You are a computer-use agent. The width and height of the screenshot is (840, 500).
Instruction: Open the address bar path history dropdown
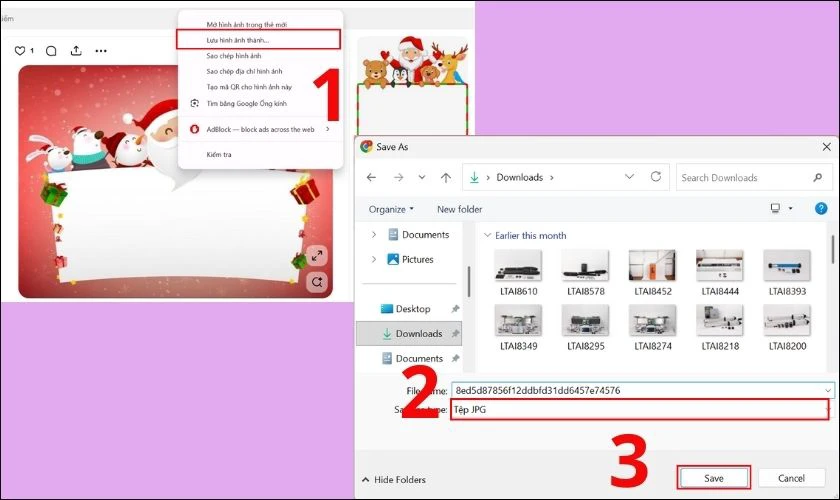pyautogui.click(x=629, y=177)
